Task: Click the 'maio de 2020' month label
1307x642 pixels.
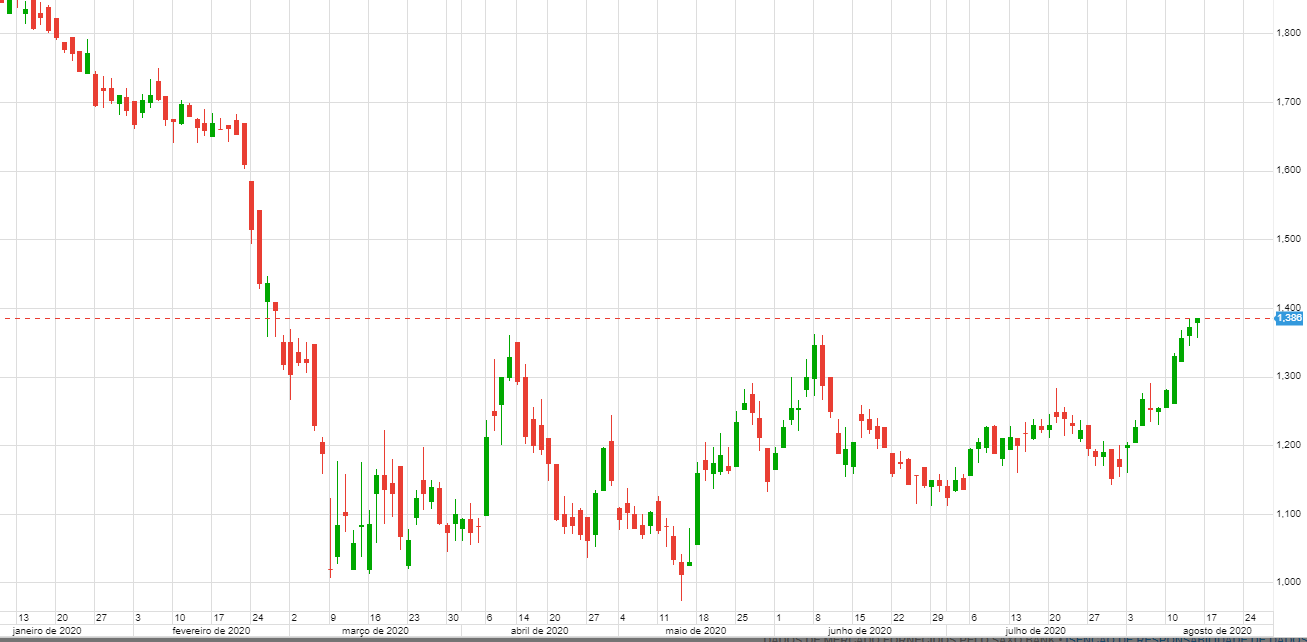Action: click(x=694, y=631)
